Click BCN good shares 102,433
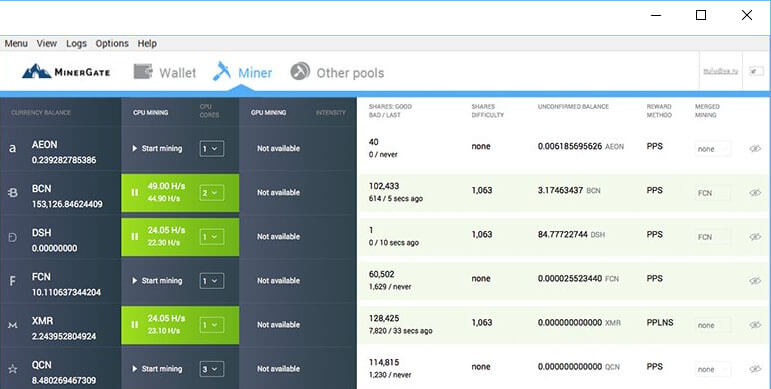 tap(384, 186)
